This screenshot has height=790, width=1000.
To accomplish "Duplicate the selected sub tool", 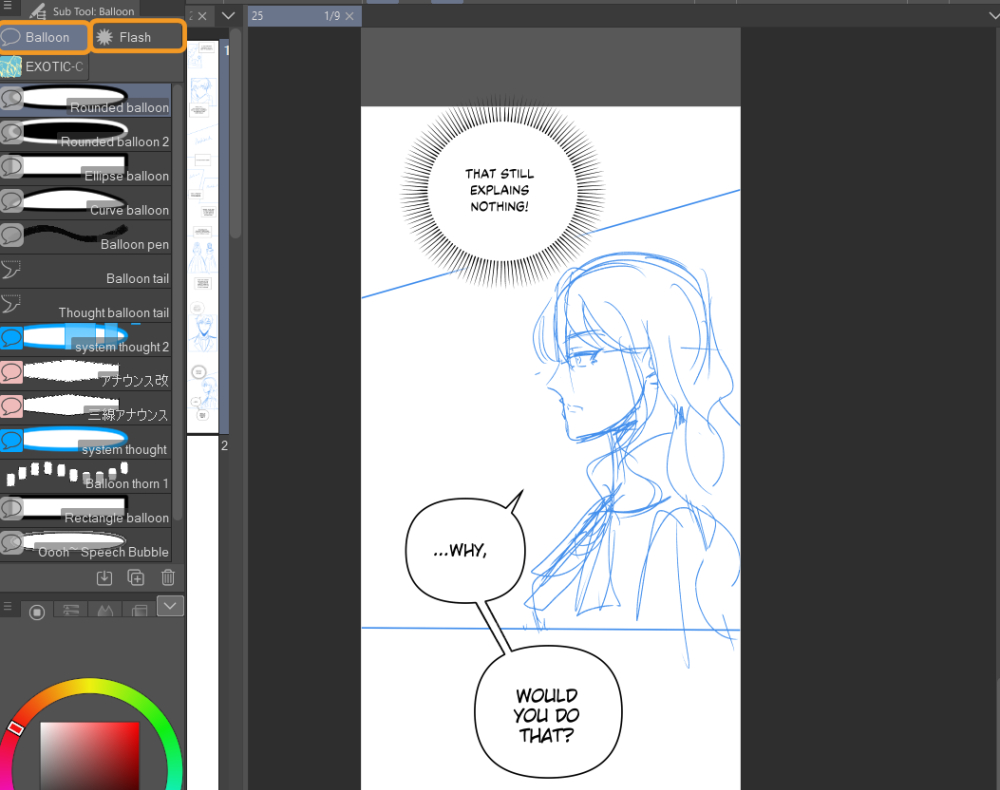I will tap(136, 577).
